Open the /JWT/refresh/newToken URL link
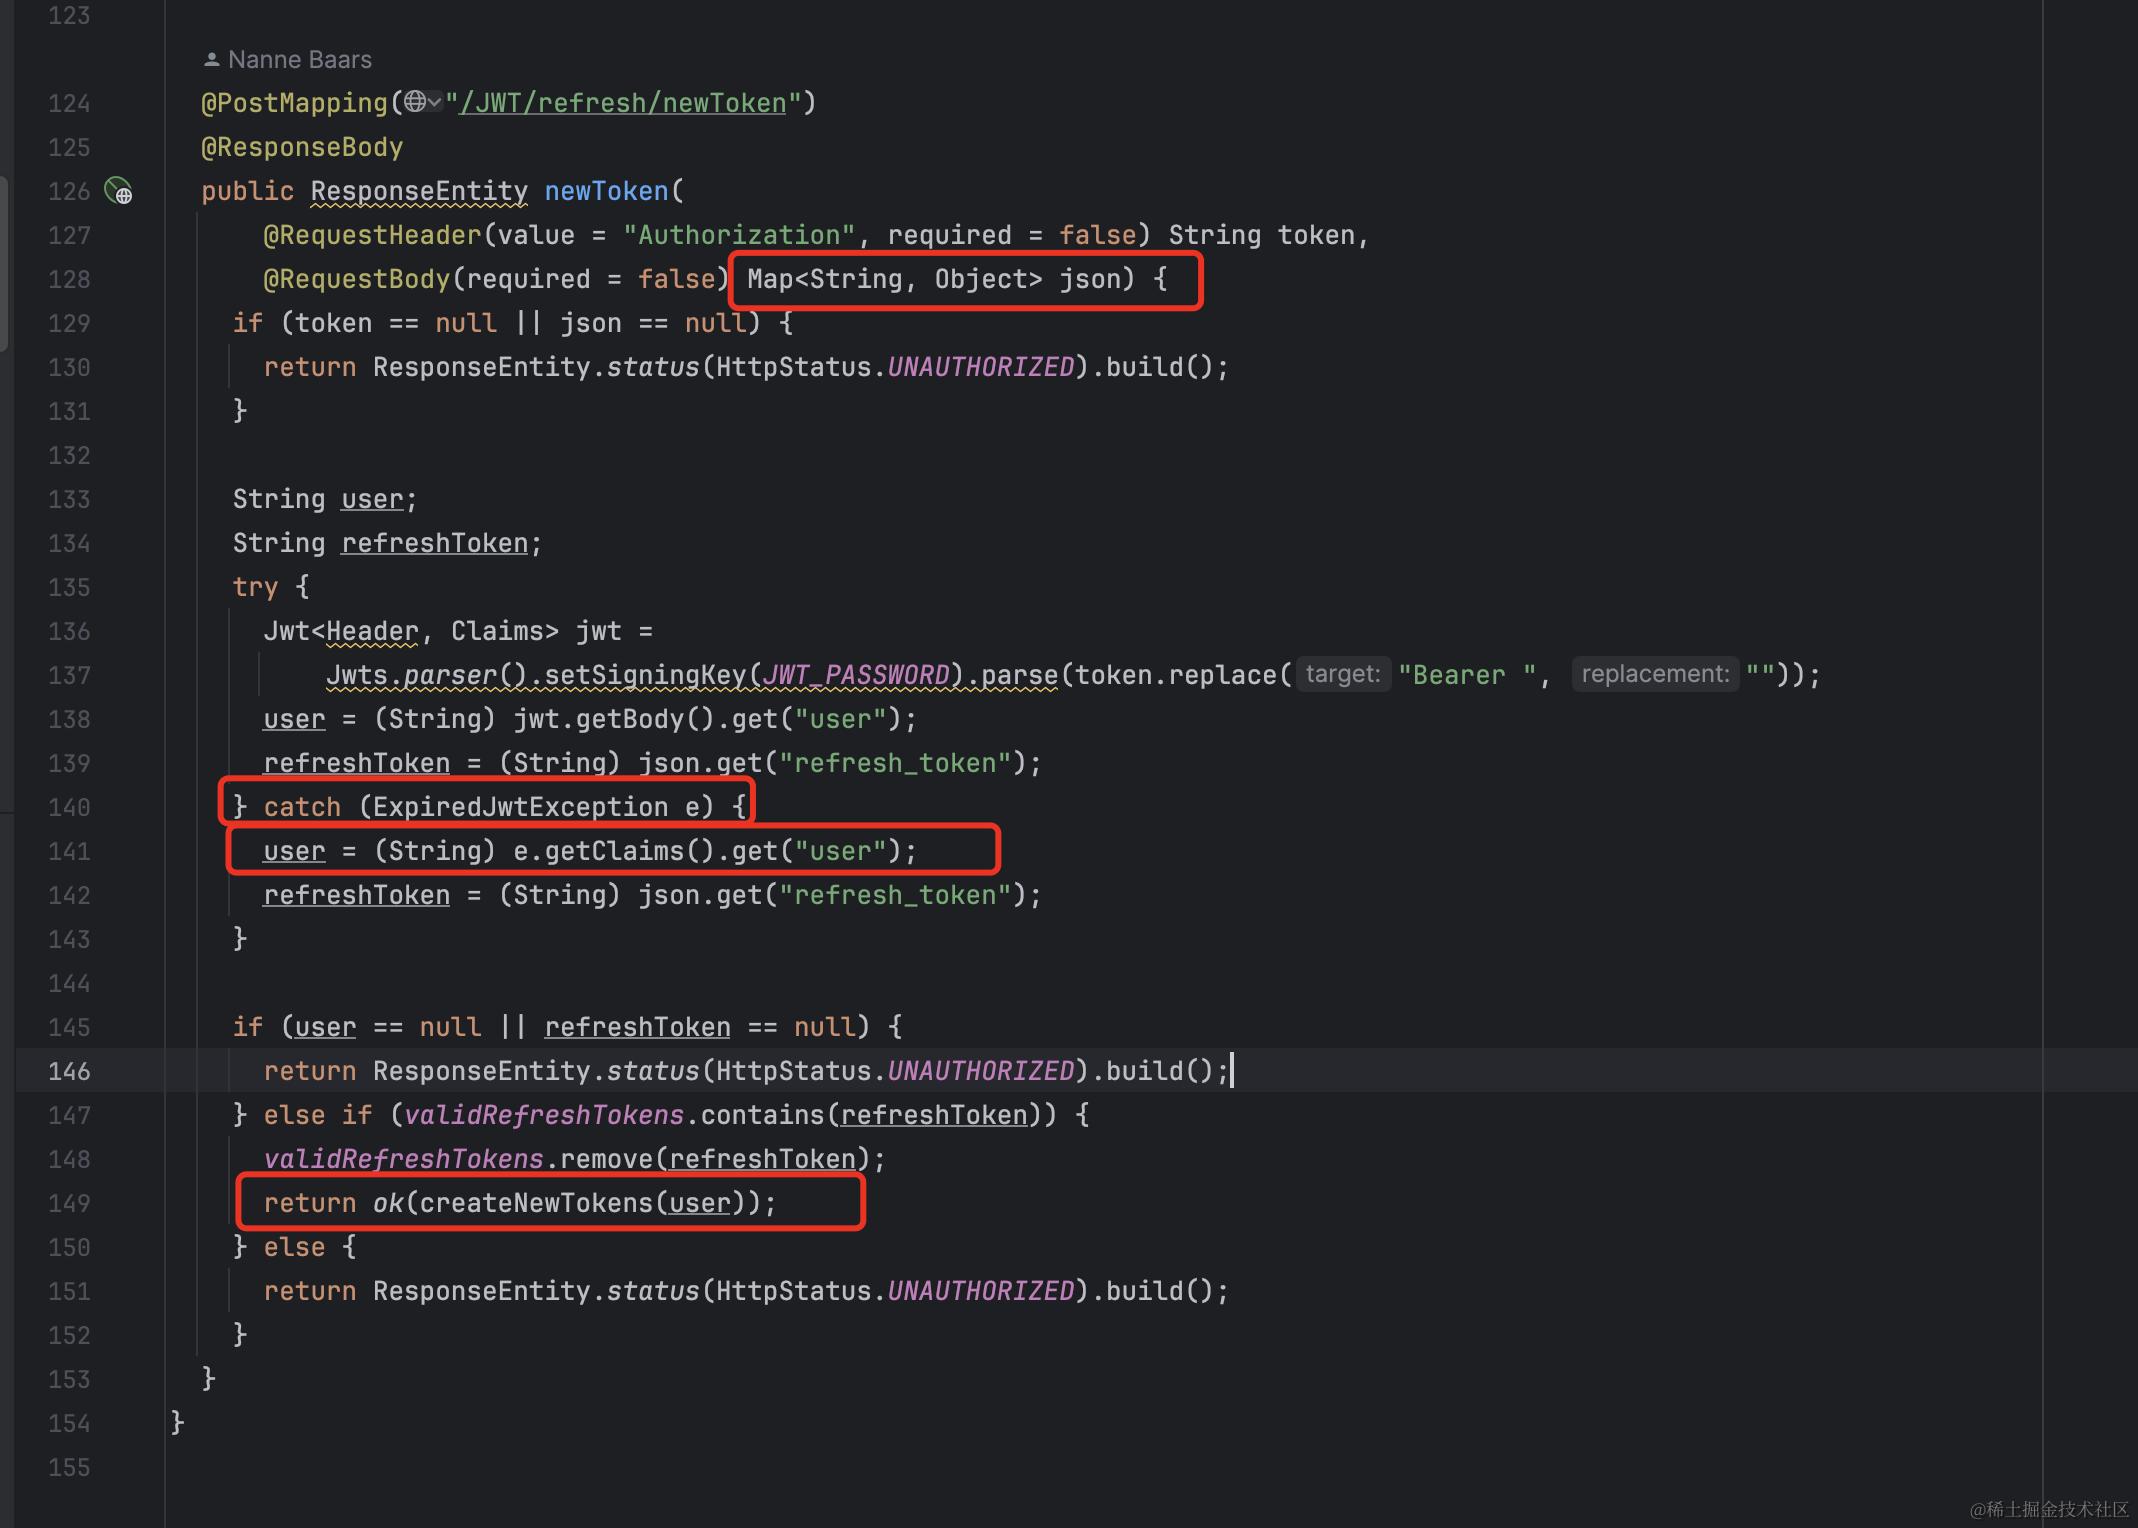 (622, 103)
